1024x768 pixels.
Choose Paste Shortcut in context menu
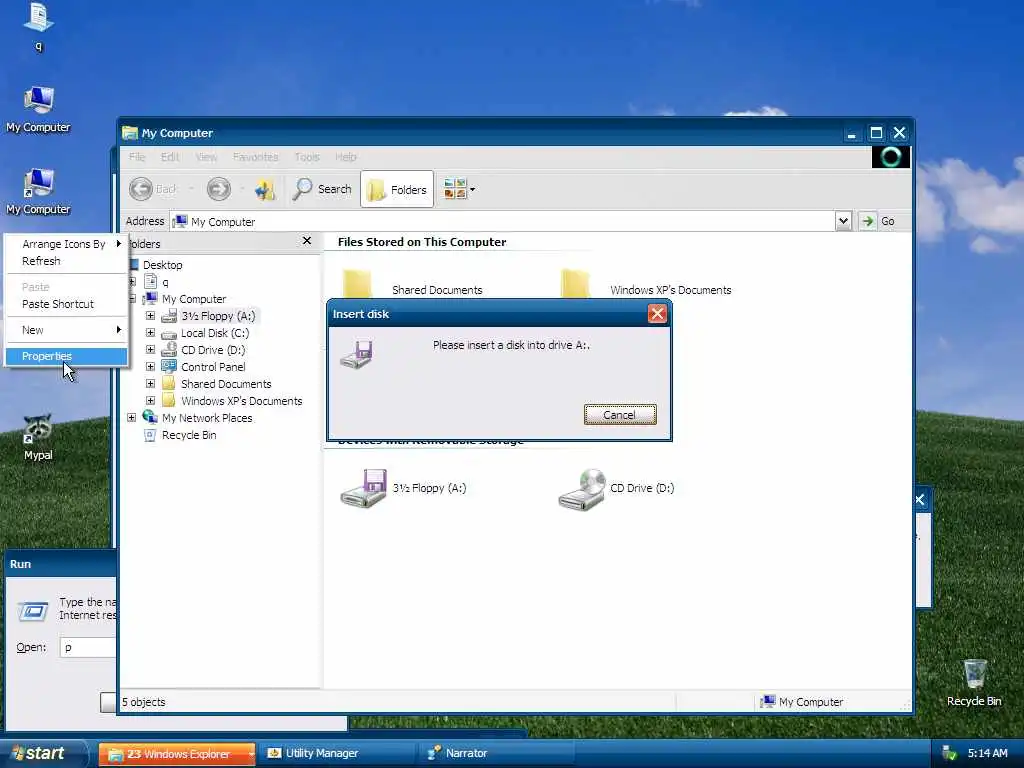pyautogui.click(x=66, y=304)
